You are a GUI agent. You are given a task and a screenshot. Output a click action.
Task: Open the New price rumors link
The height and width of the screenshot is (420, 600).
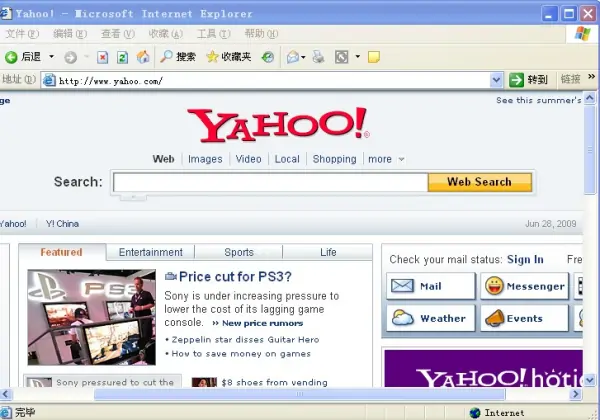(262, 323)
